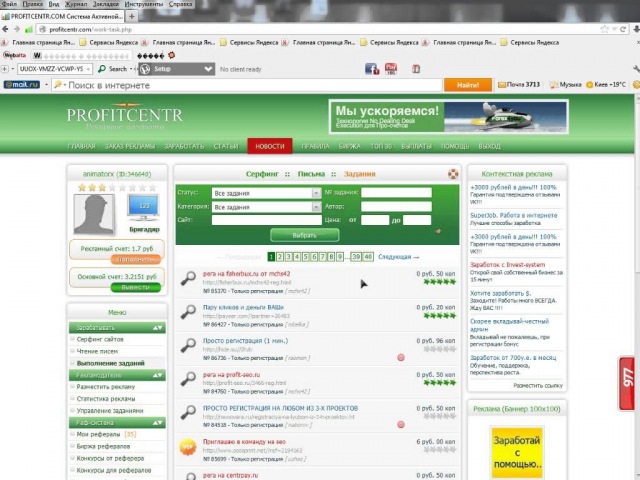Open the рега на fisherbux.ru от mchs42 link
640x480 pixels.
[x=247, y=273]
